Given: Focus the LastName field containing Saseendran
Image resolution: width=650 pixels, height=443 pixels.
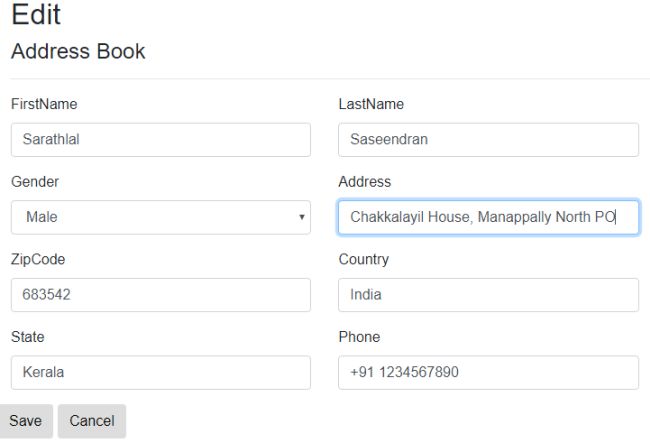Looking at the screenshot, I should tap(488, 140).
